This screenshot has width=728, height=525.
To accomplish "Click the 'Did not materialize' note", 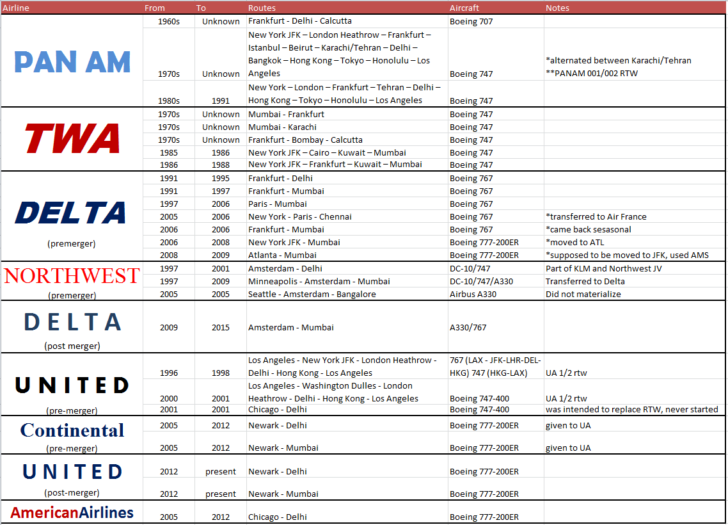I will pyautogui.click(x=583, y=294).
